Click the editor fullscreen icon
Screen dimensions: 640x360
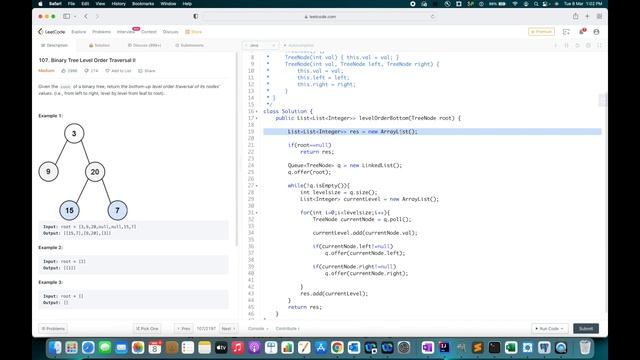pyautogui.click(x=599, y=45)
